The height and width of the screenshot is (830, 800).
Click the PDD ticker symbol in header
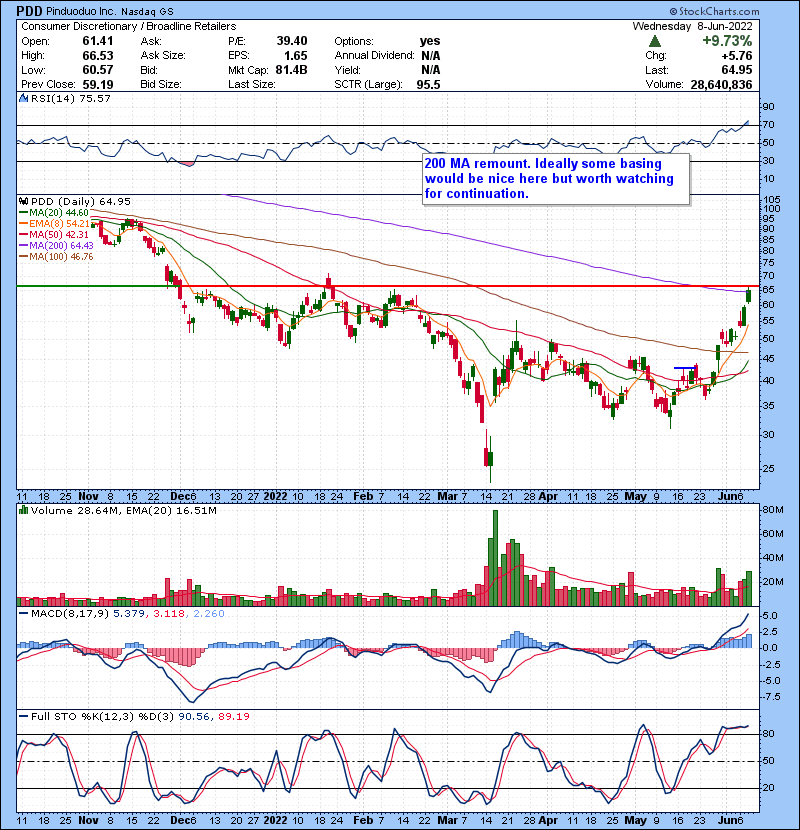31,9
